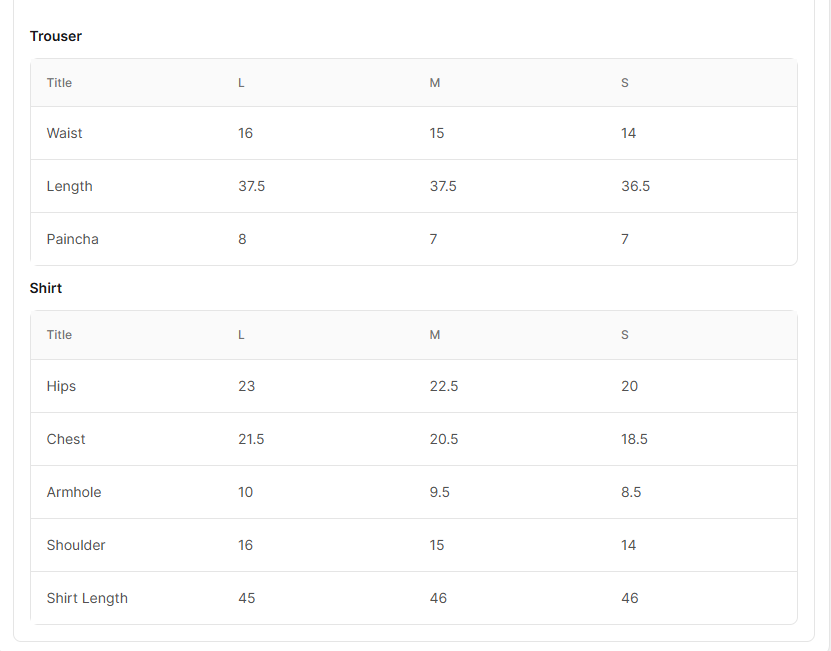Select the Shirt Length L value 45
This screenshot has width=831, height=651.
(246, 598)
